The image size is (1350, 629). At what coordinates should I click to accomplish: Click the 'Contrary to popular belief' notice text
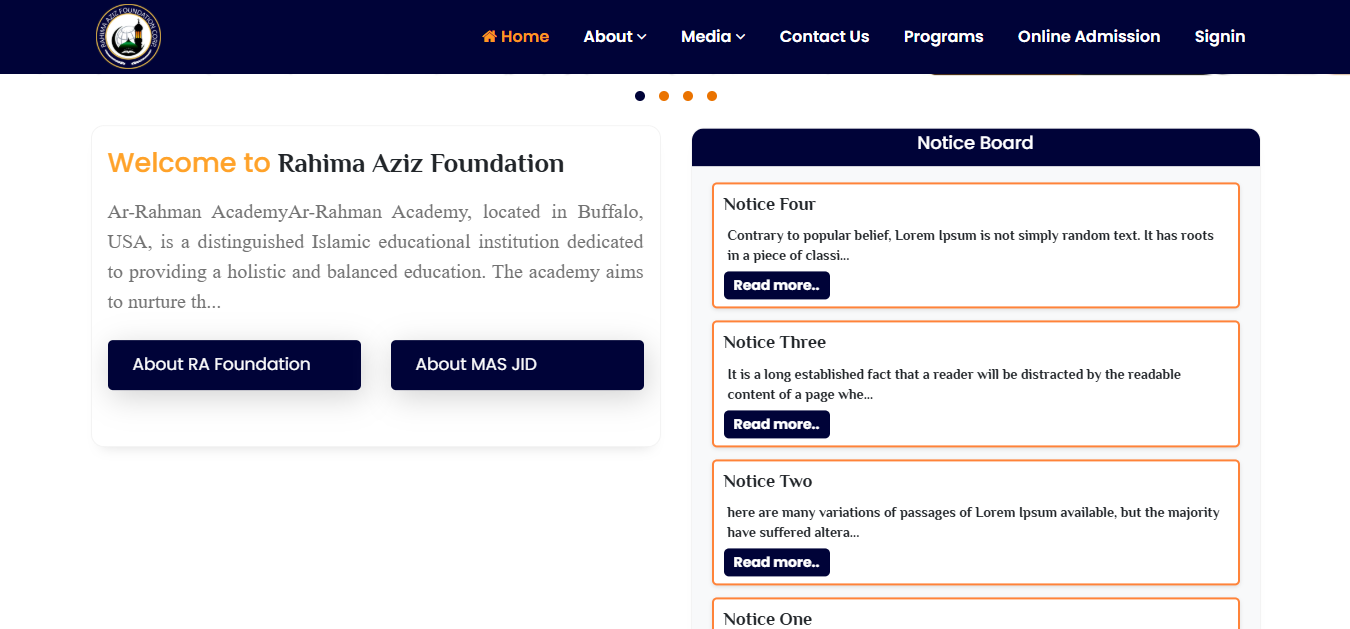tap(971, 245)
